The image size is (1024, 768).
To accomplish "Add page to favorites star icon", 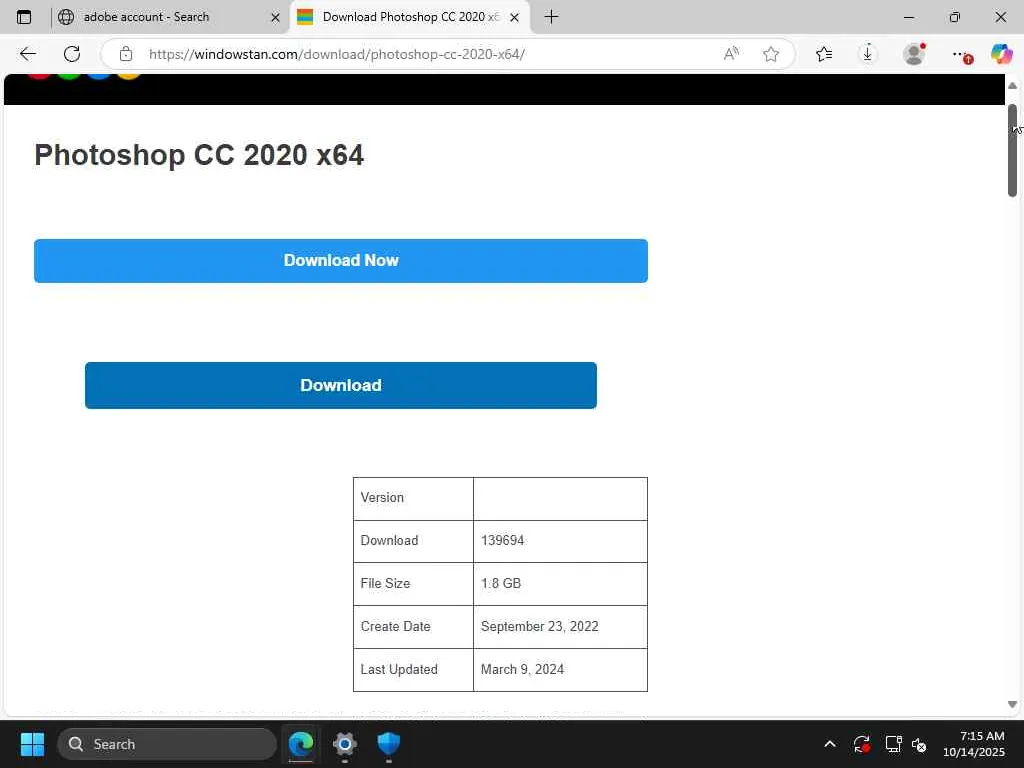I will click(771, 54).
